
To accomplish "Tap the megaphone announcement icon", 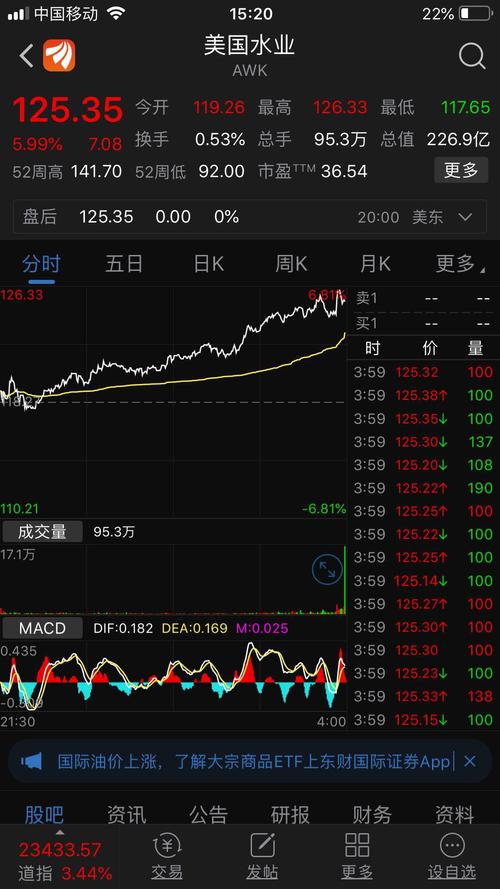I will pyautogui.click(x=31, y=761).
